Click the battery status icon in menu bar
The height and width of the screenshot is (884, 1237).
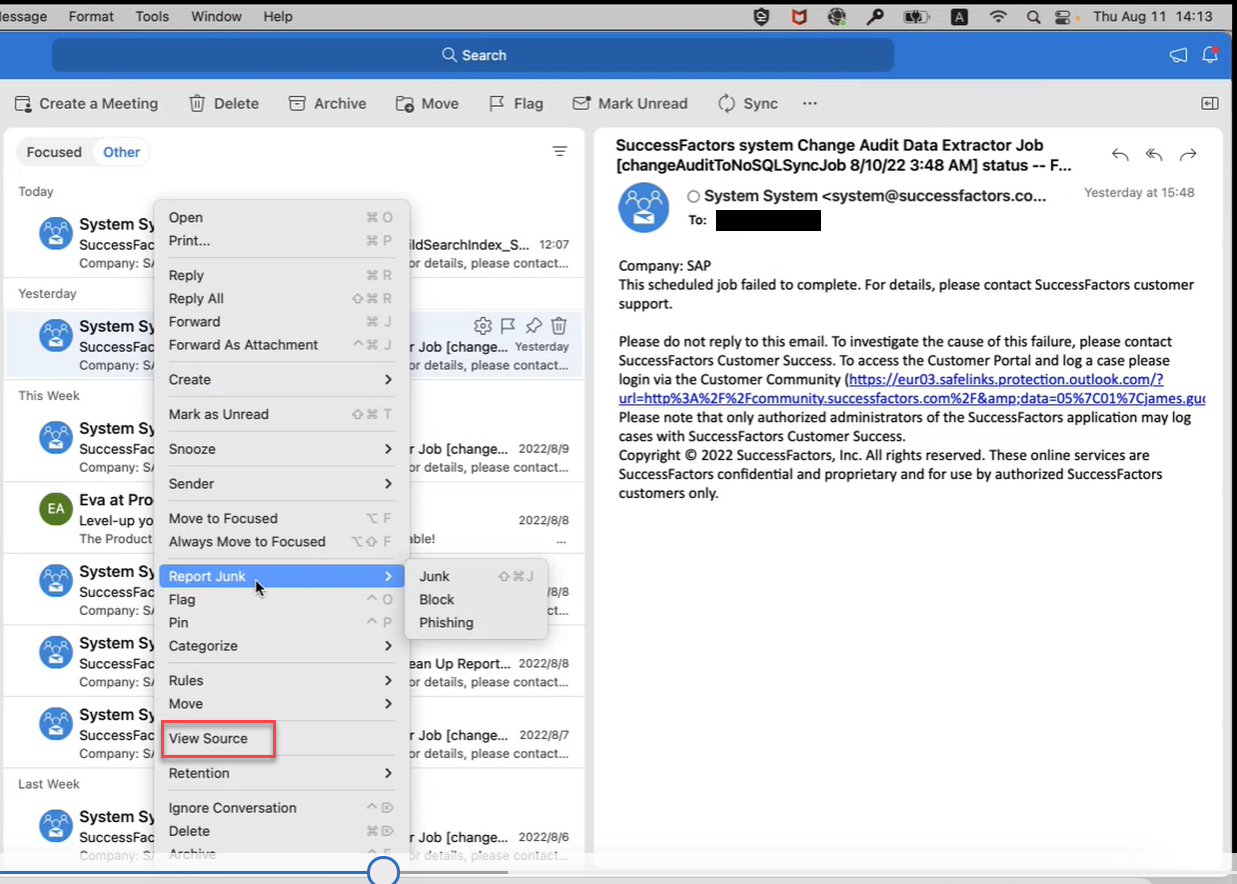916,17
